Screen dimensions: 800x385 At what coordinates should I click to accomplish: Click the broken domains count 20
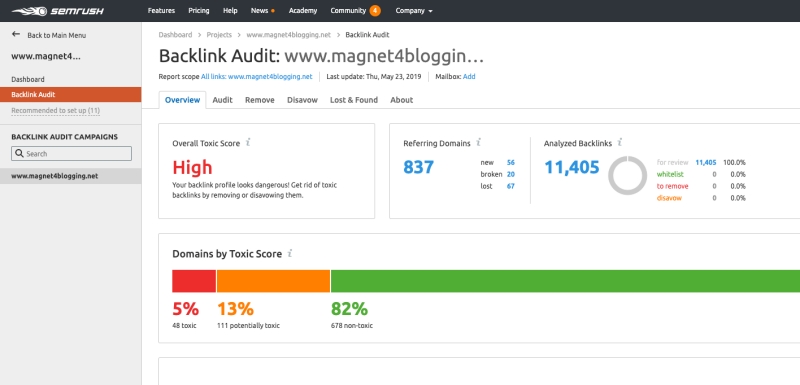coord(511,174)
